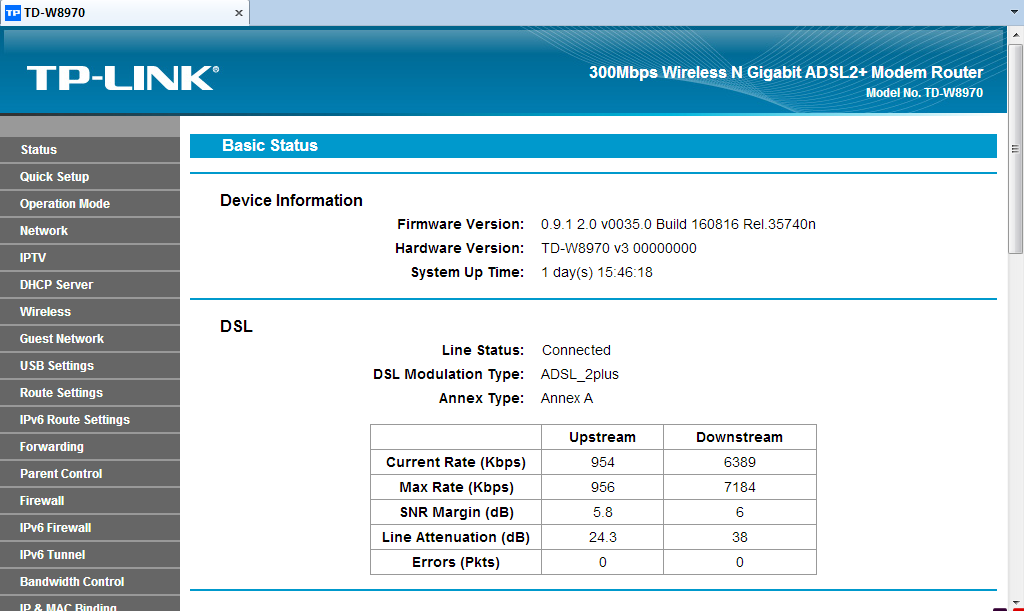This screenshot has width=1024, height=611.
Task: Click upstream max rate 956
Action: click(602, 488)
